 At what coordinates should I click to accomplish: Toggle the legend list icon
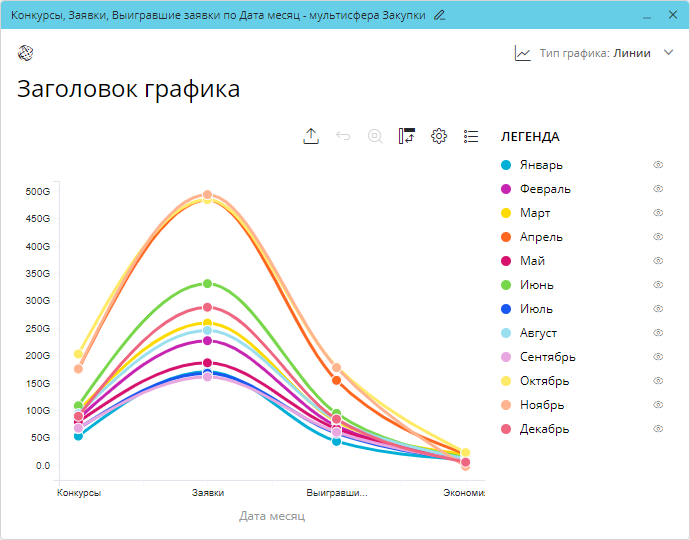pyautogui.click(x=471, y=136)
